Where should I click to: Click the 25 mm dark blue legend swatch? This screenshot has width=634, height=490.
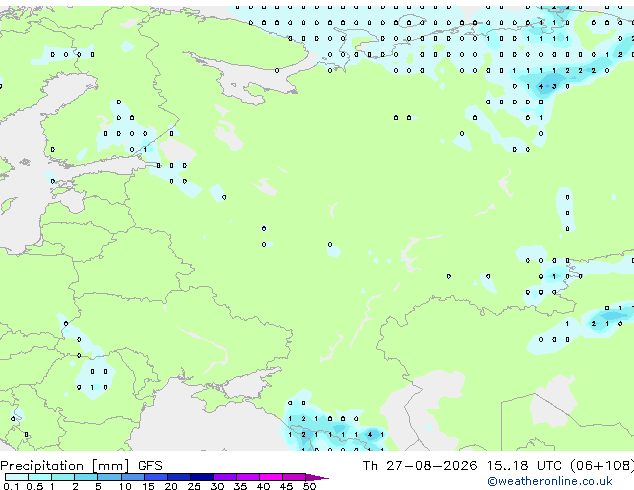coord(202,477)
